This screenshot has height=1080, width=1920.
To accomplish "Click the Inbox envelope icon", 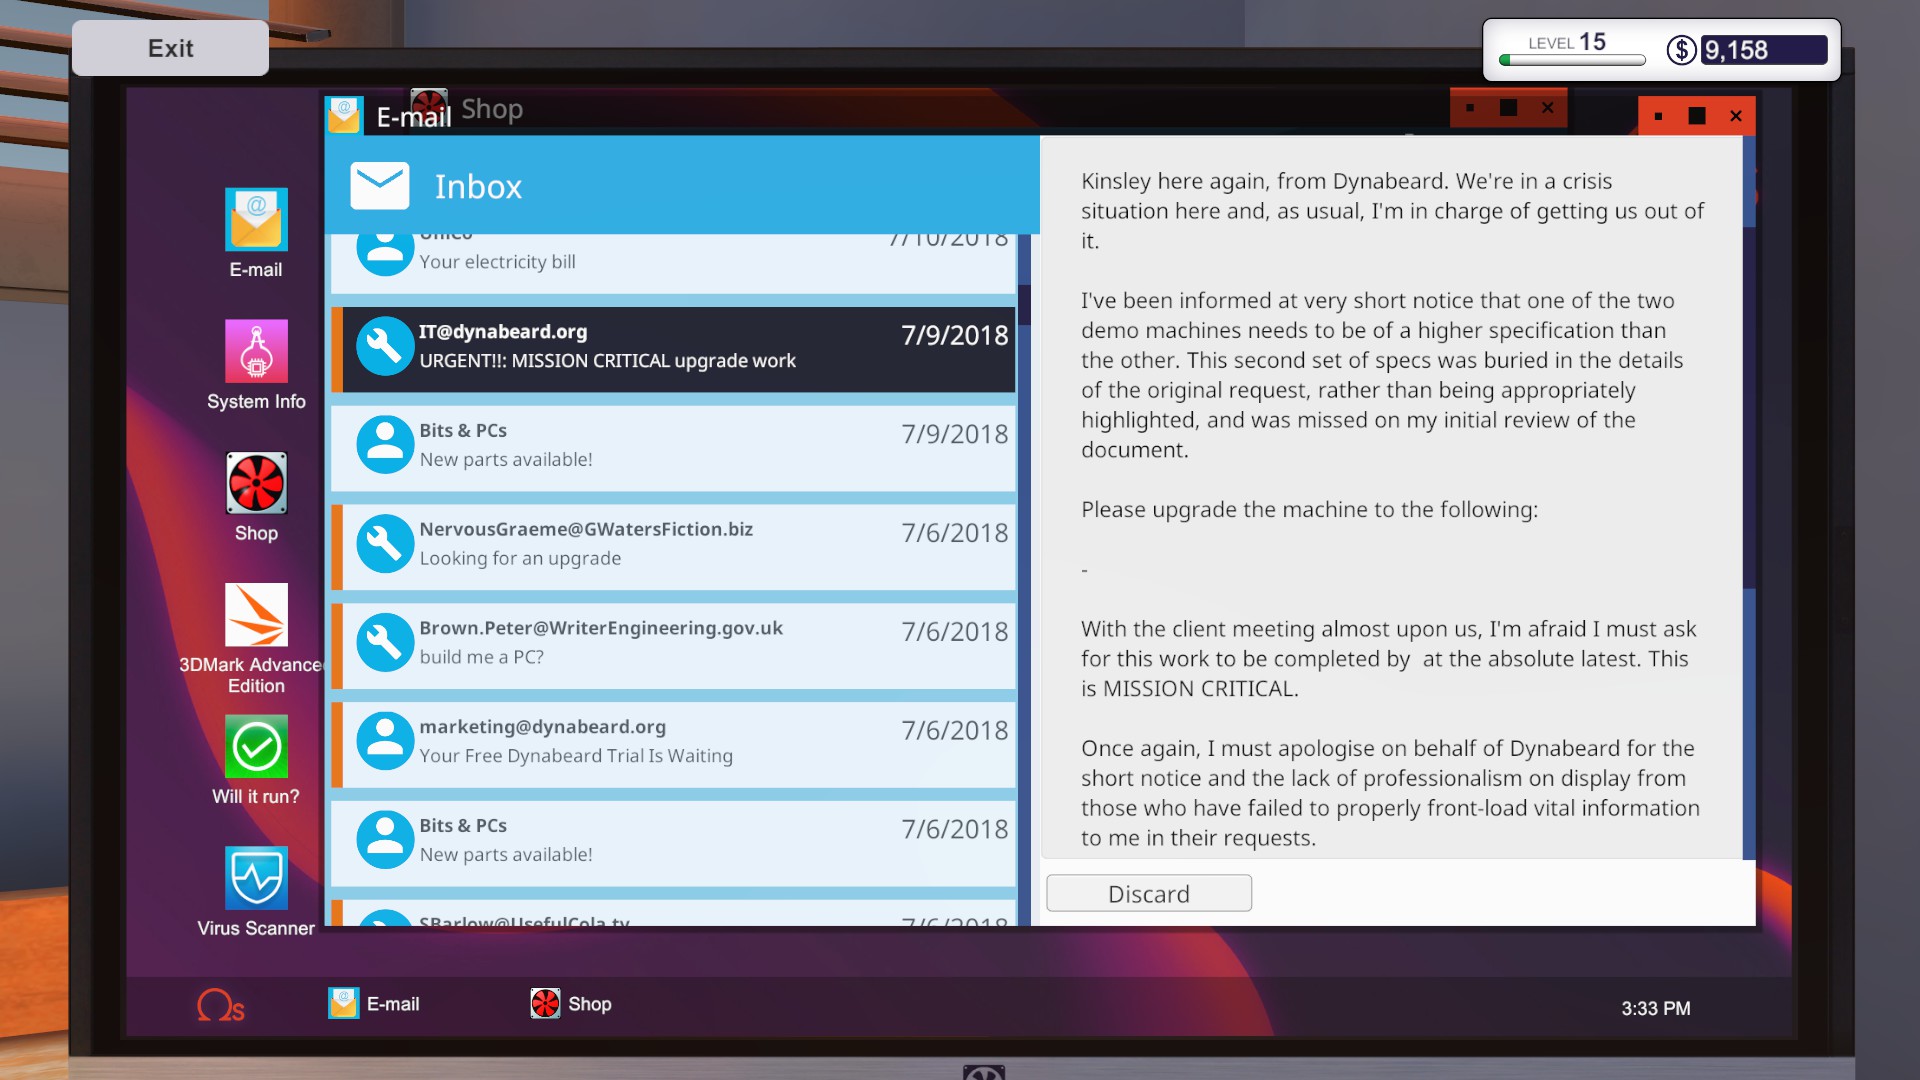I will [380, 186].
